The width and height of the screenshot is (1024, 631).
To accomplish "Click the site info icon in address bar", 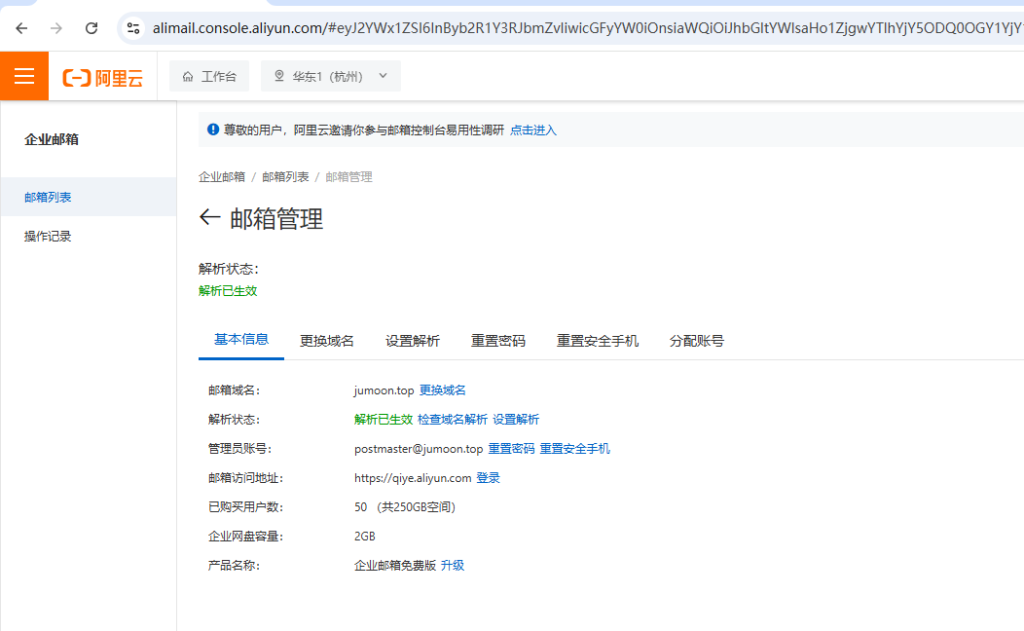I will point(134,28).
